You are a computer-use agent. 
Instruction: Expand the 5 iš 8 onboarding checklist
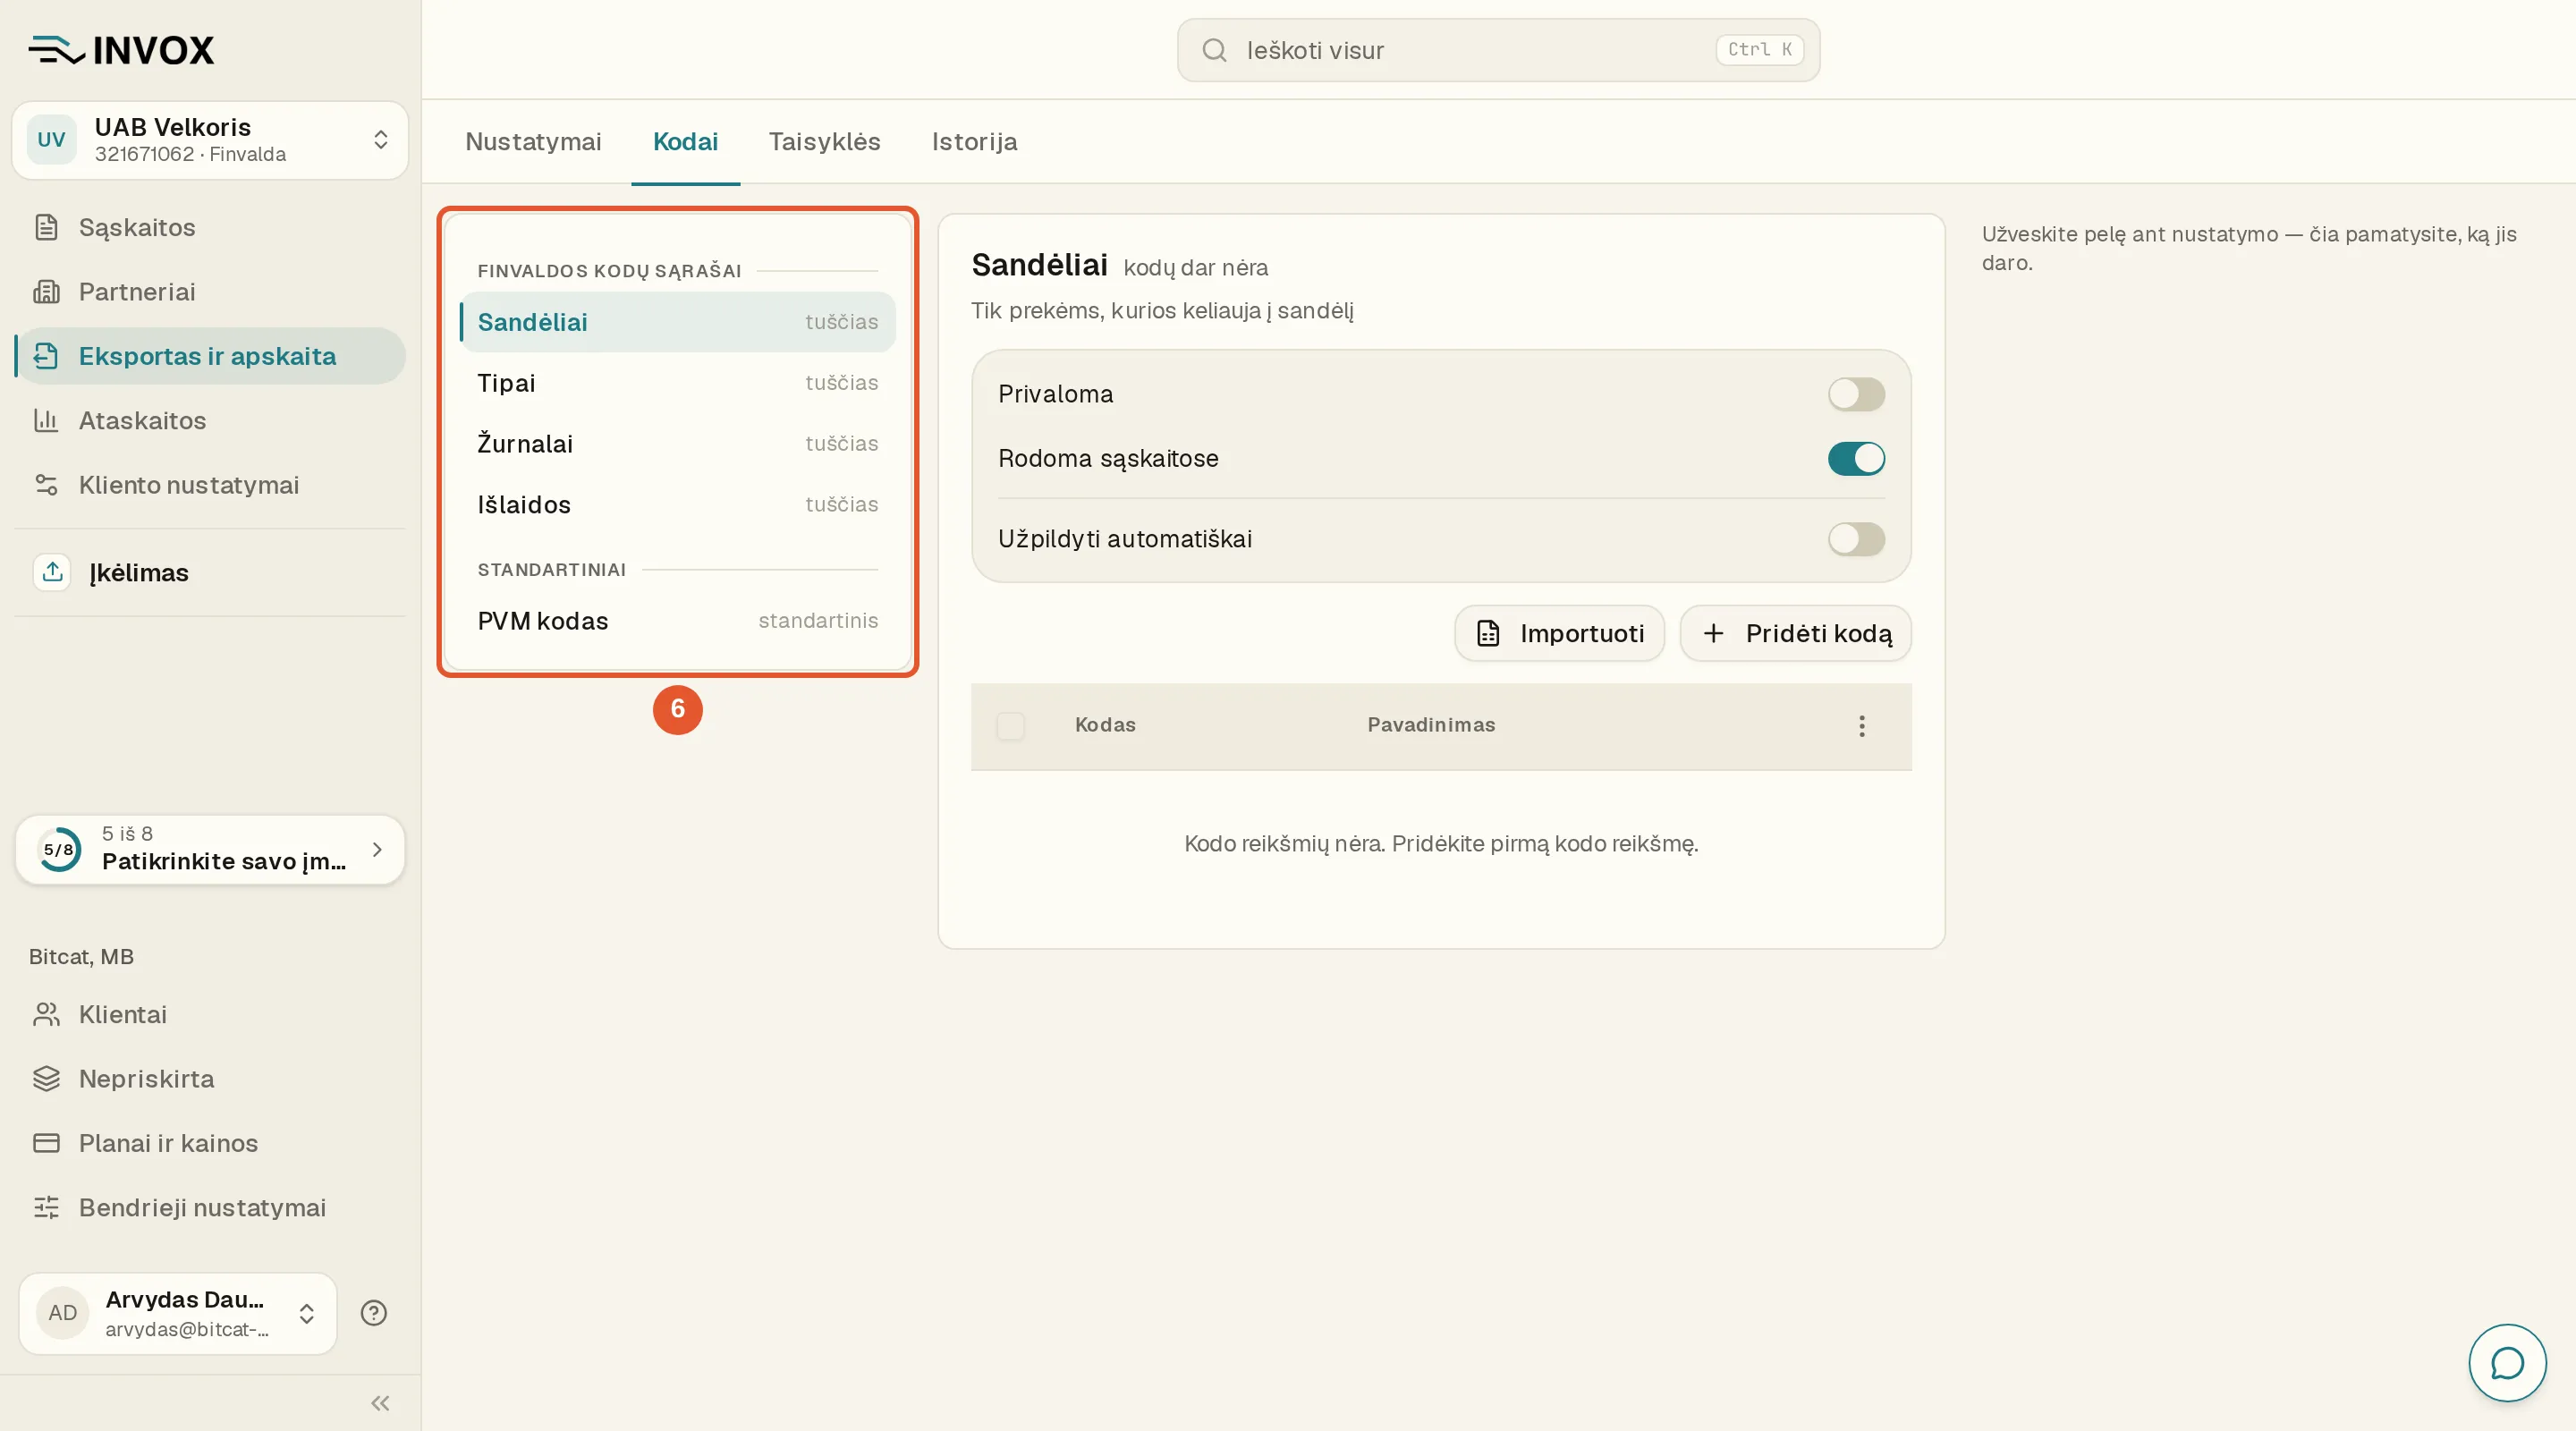[210, 849]
